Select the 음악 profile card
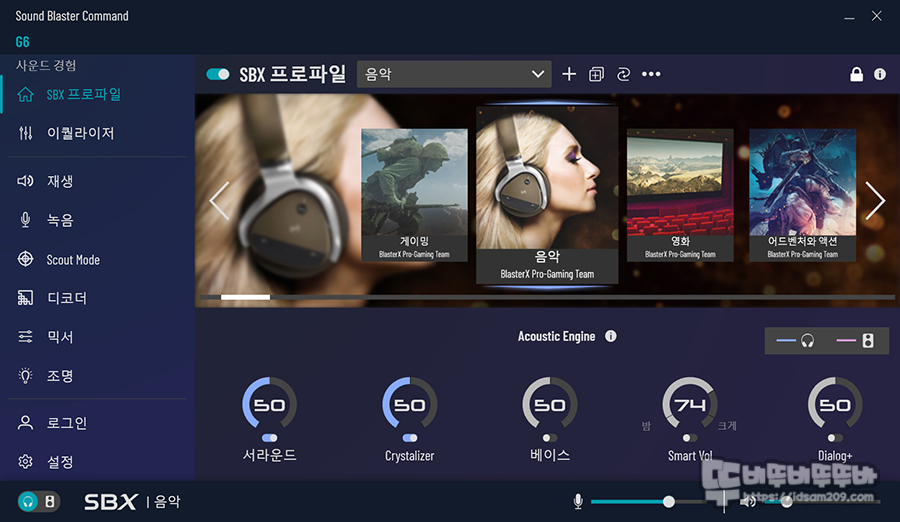The image size is (900, 522). click(x=547, y=195)
